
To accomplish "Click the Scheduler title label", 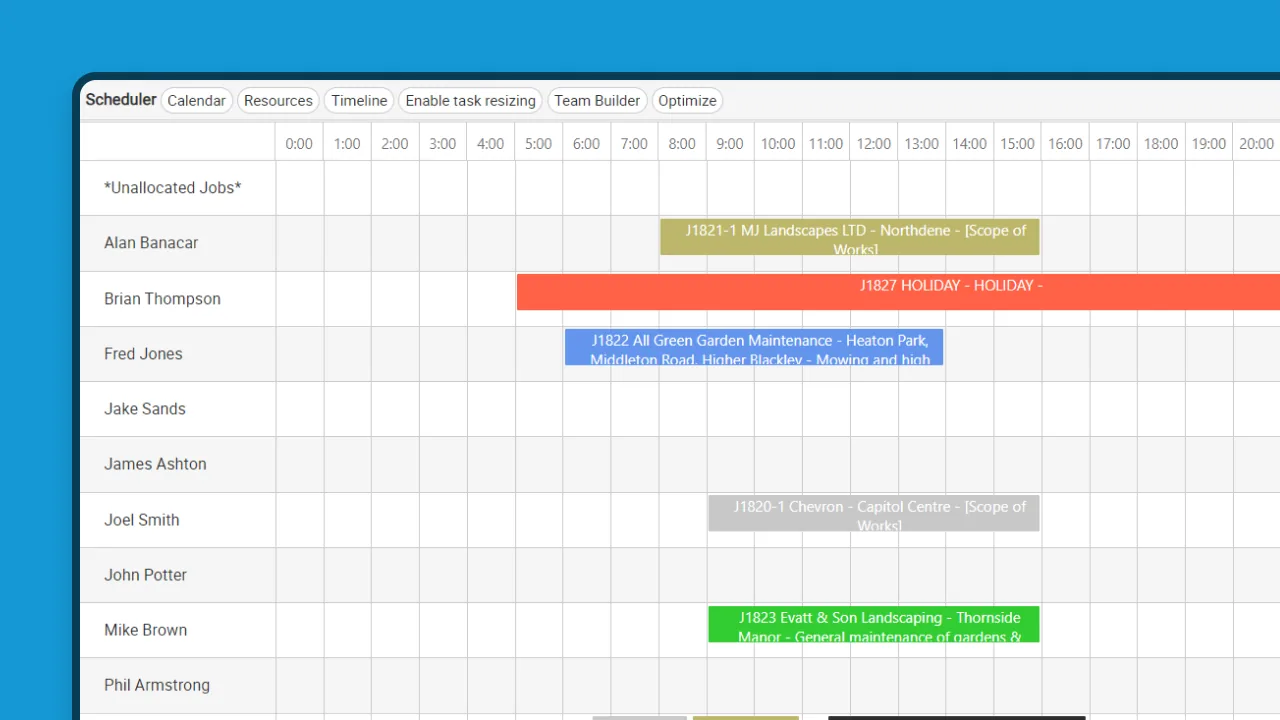I will [121, 99].
